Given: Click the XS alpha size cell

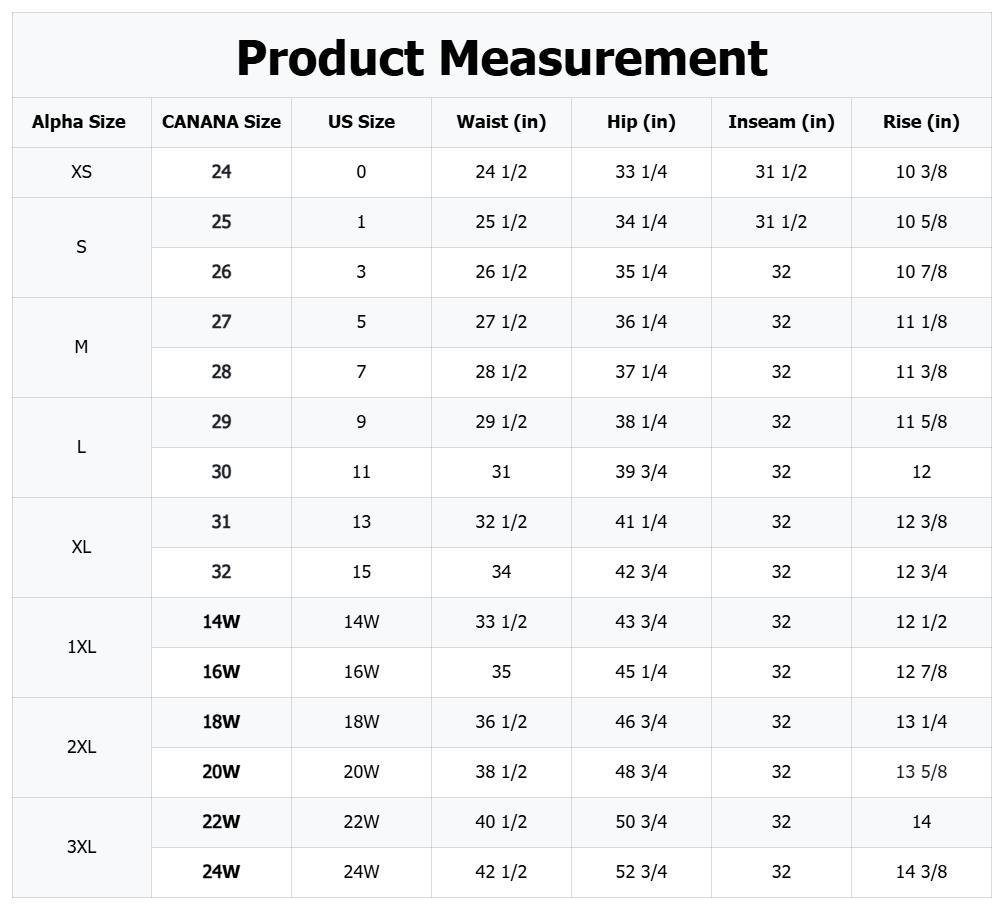Looking at the screenshot, I should [81, 172].
